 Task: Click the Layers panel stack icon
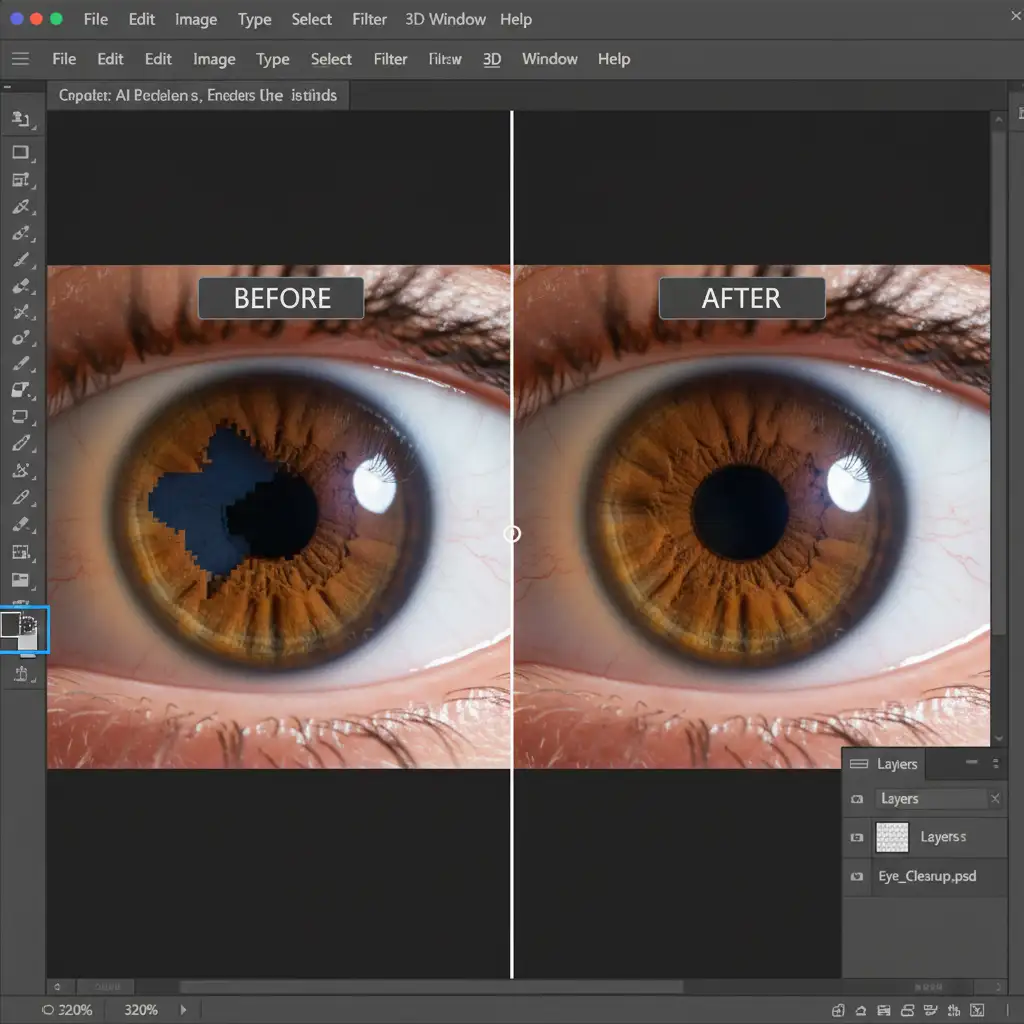coord(858,764)
